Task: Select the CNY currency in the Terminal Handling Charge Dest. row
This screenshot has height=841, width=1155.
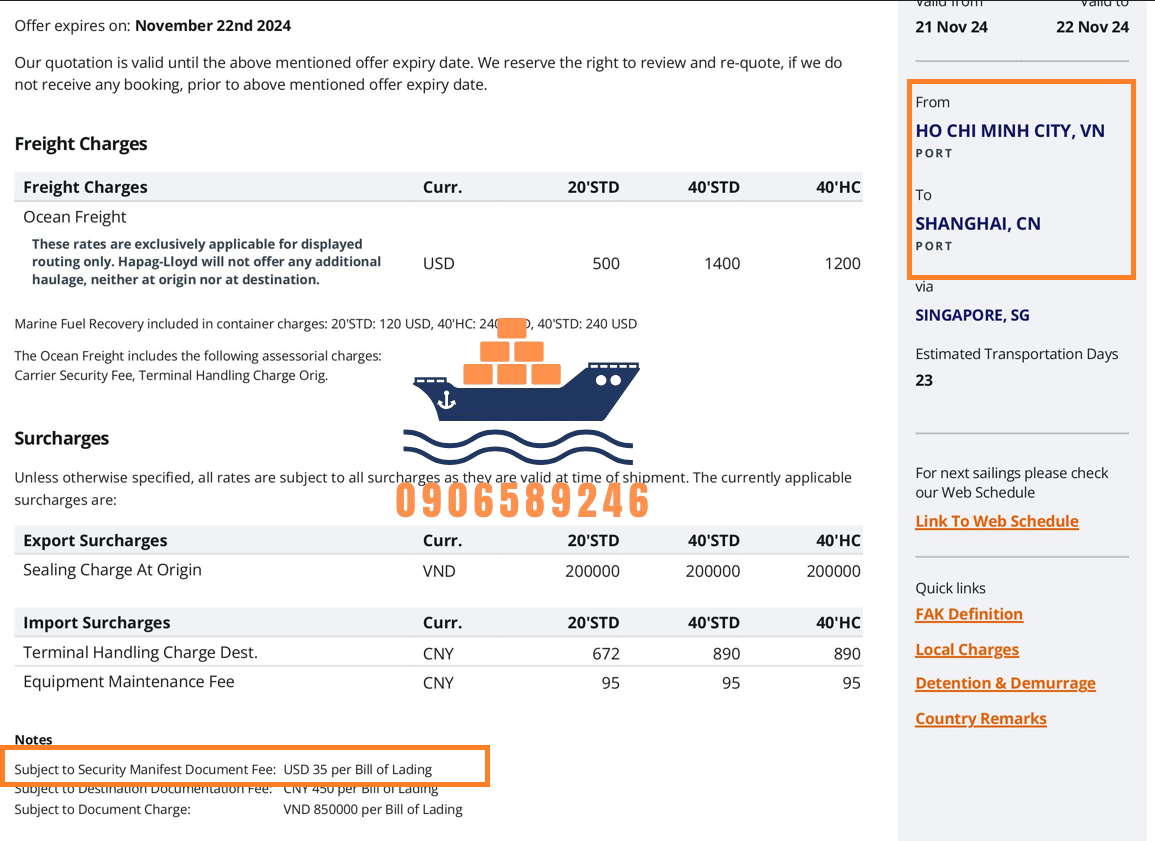Action: click(x=438, y=654)
